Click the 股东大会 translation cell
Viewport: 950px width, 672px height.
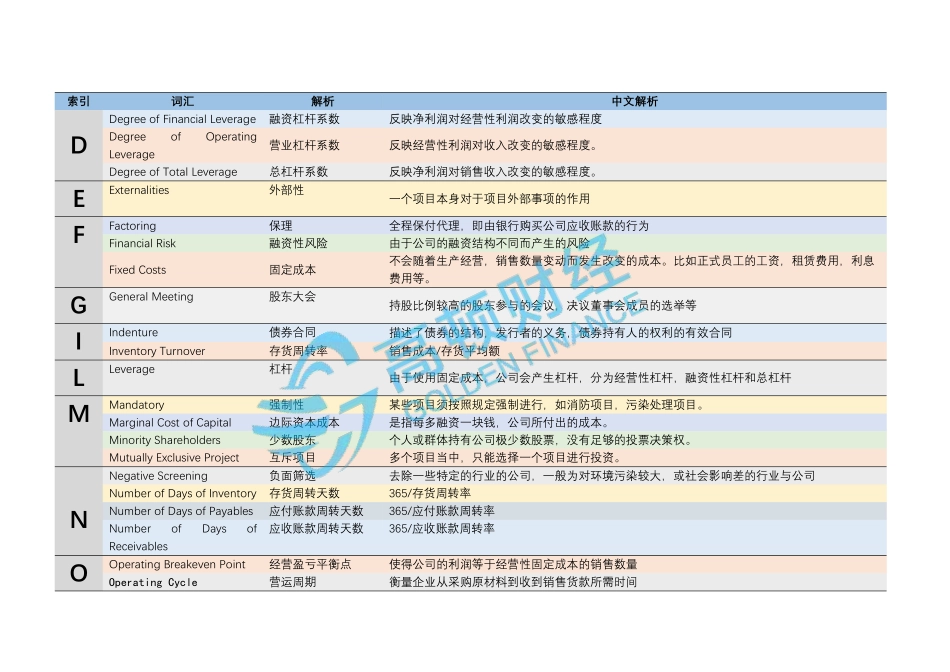tap(293, 297)
